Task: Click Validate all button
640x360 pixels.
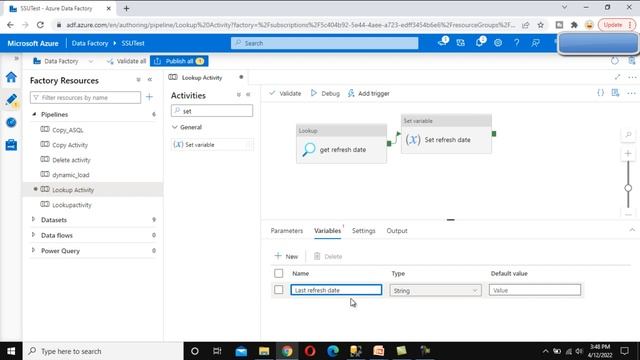Action: [126, 61]
